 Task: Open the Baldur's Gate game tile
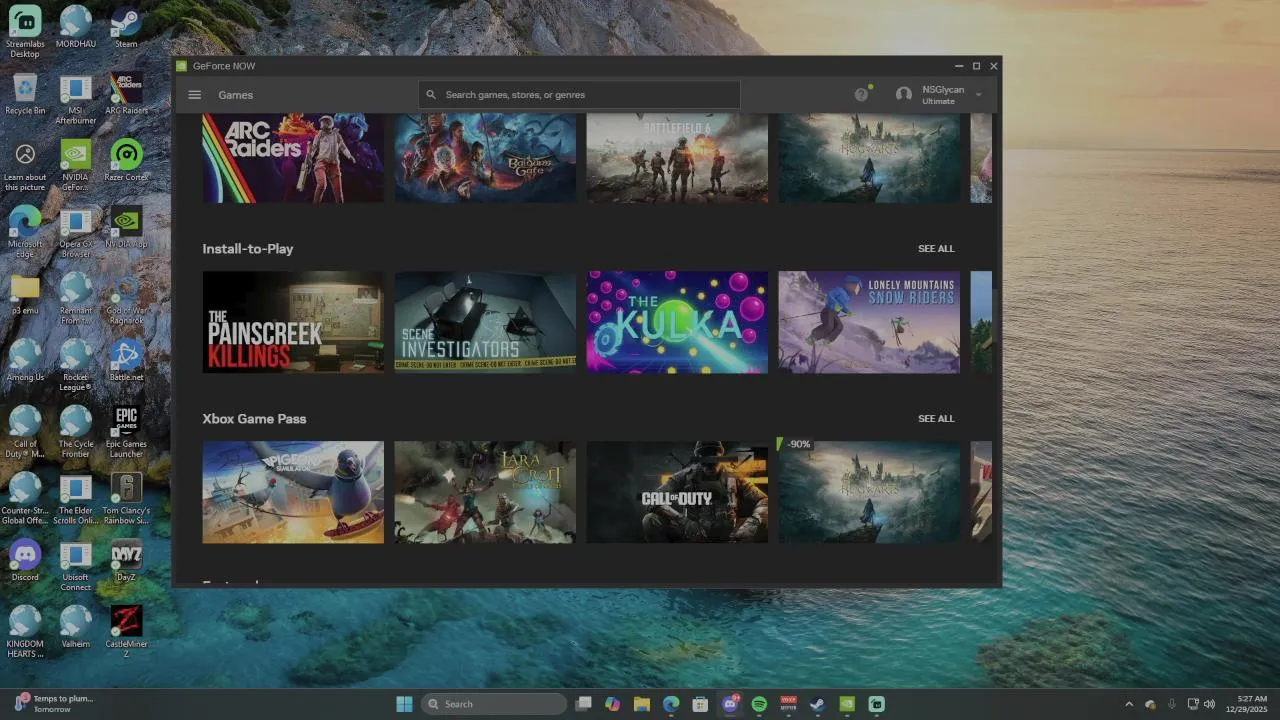[485, 158]
